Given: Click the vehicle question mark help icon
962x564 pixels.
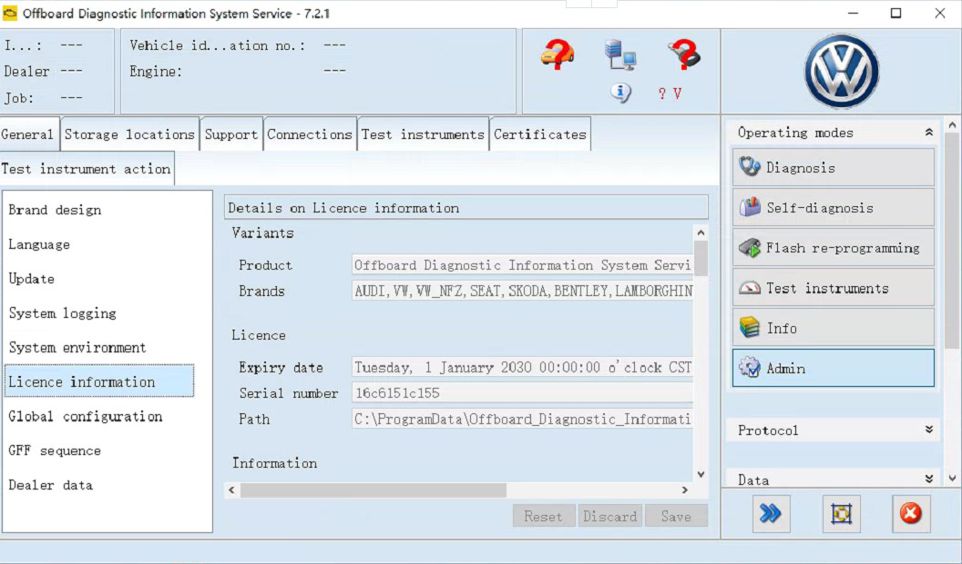Looking at the screenshot, I should pos(557,55).
